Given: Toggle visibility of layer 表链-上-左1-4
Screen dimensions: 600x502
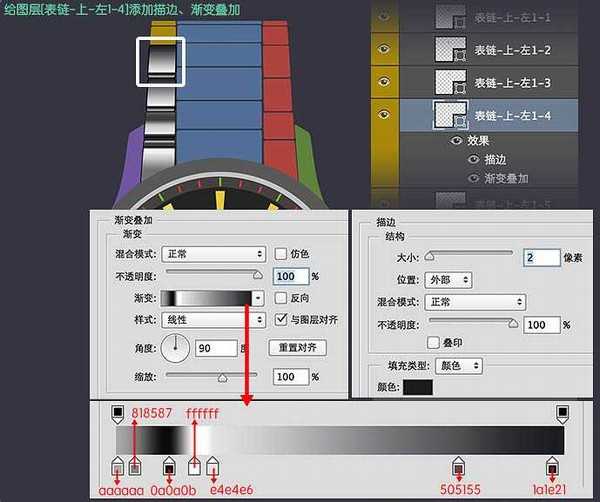Looking at the screenshot, I should [x=386, y=116].
